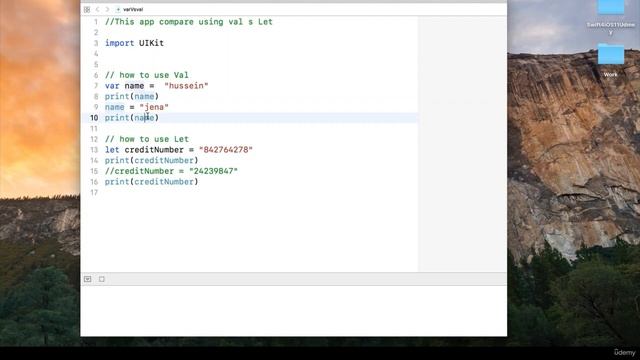The height and width of the screenshot is (360, 640).
Task: Click inside the console output area
Action: tap(293, 311)
